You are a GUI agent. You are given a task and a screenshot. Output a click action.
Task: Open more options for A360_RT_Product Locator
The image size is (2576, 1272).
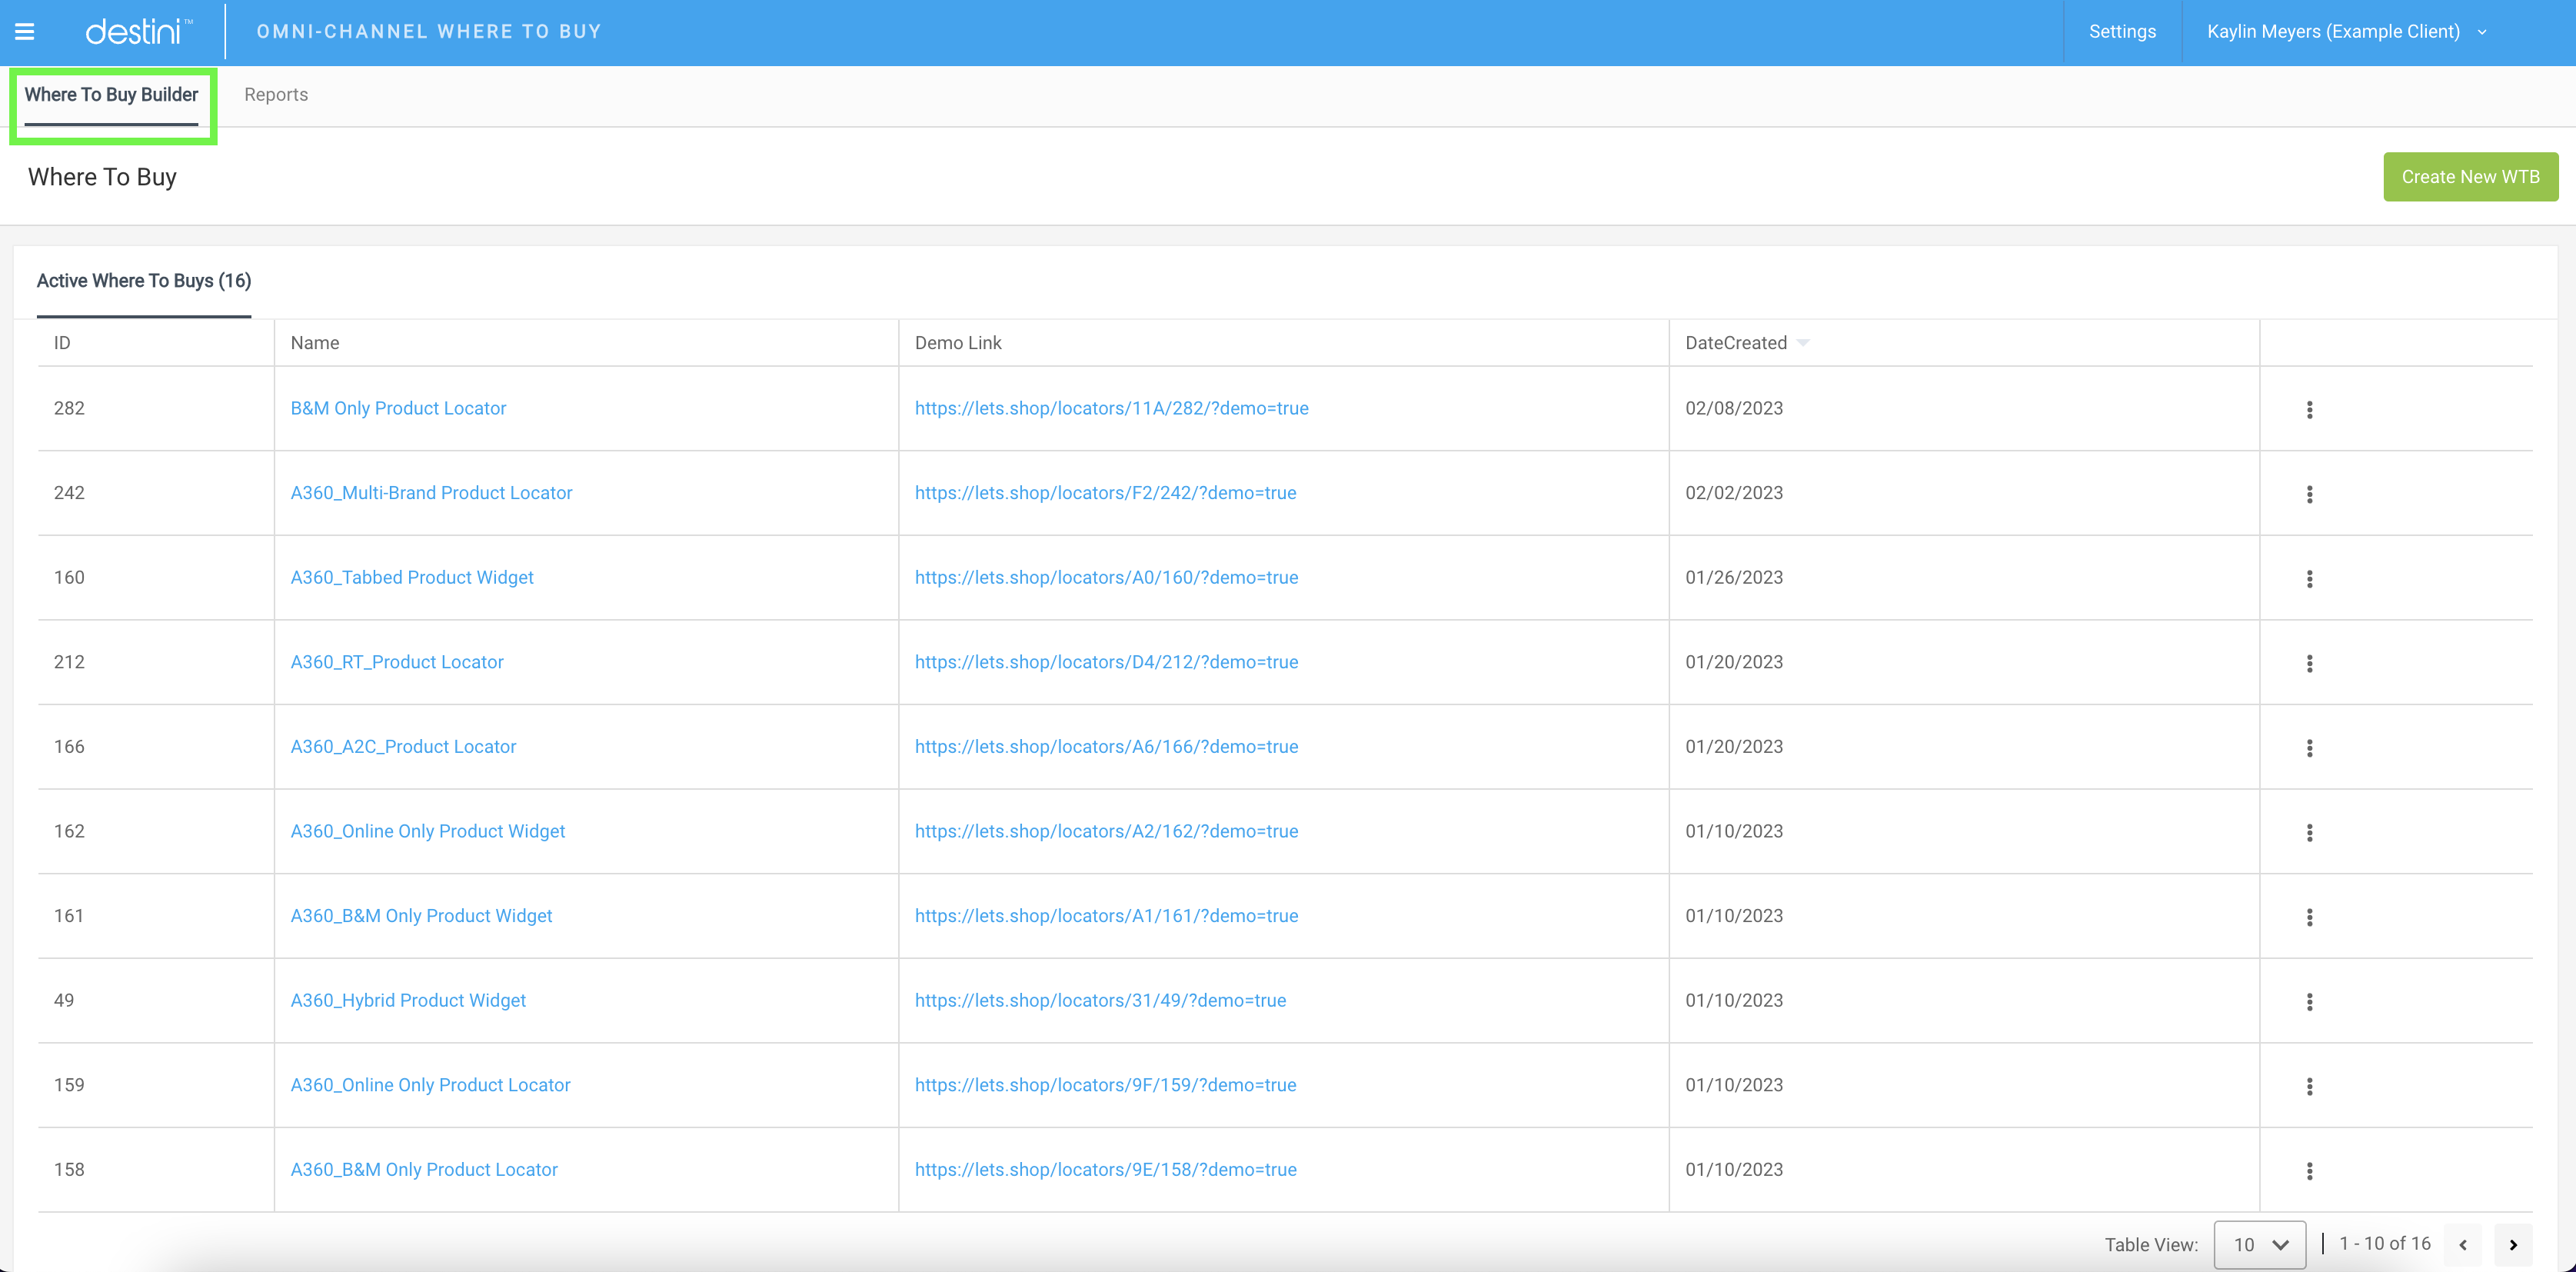coord(2309,663)
